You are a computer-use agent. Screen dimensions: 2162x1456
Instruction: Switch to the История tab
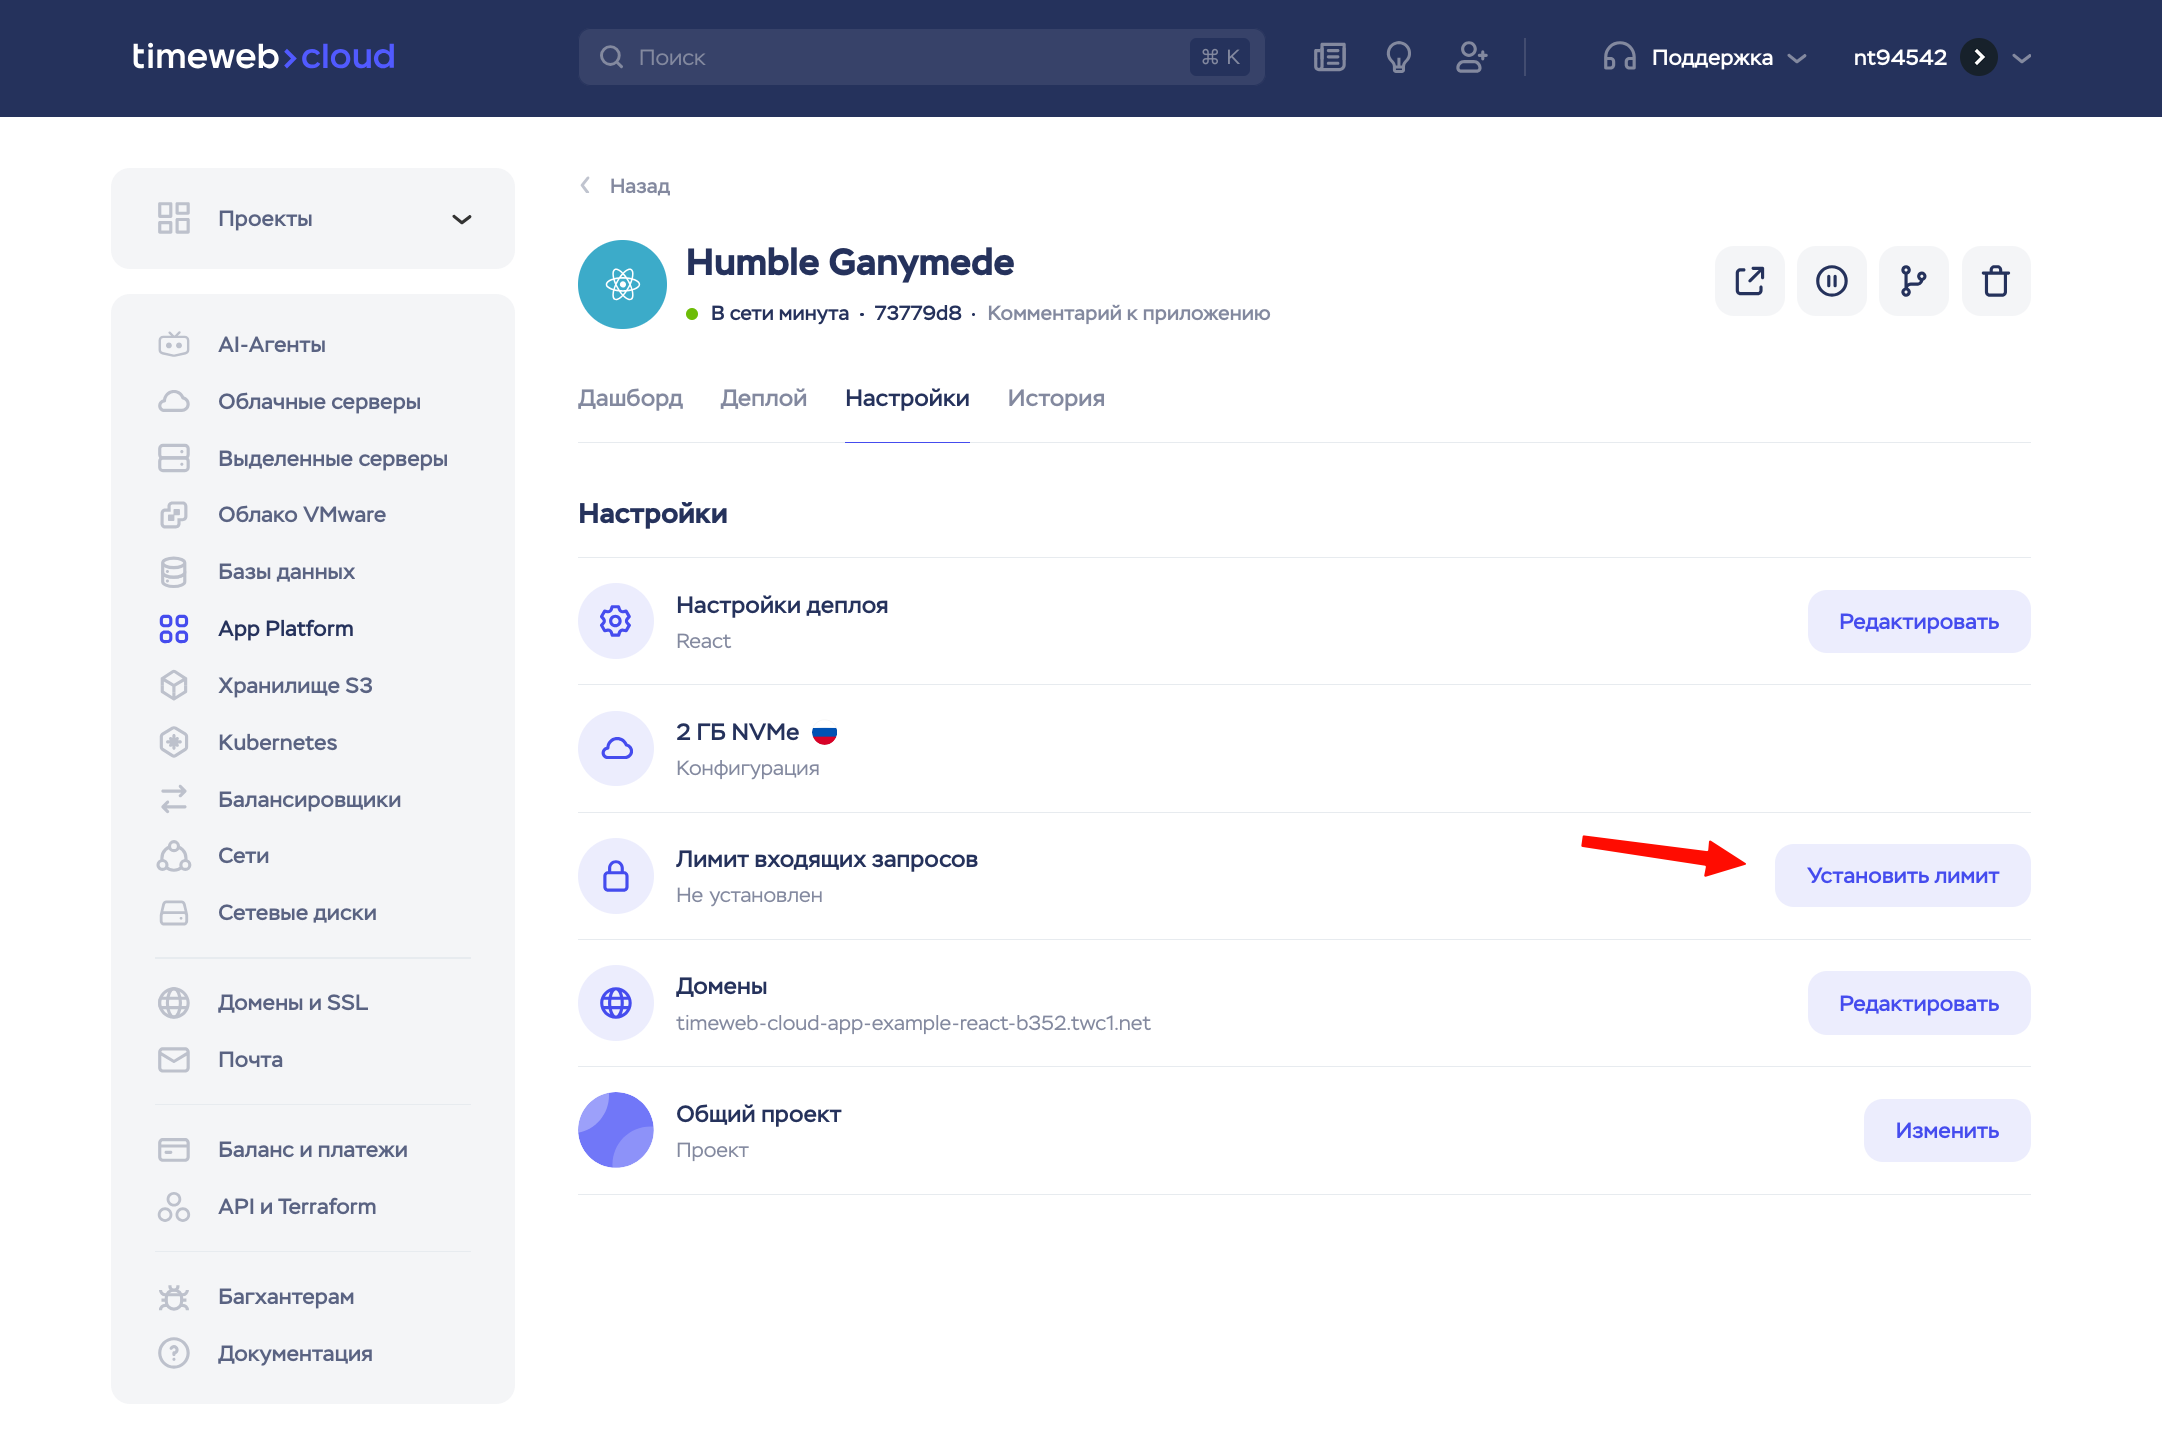pyautogui.click(x=1055, y=398)
